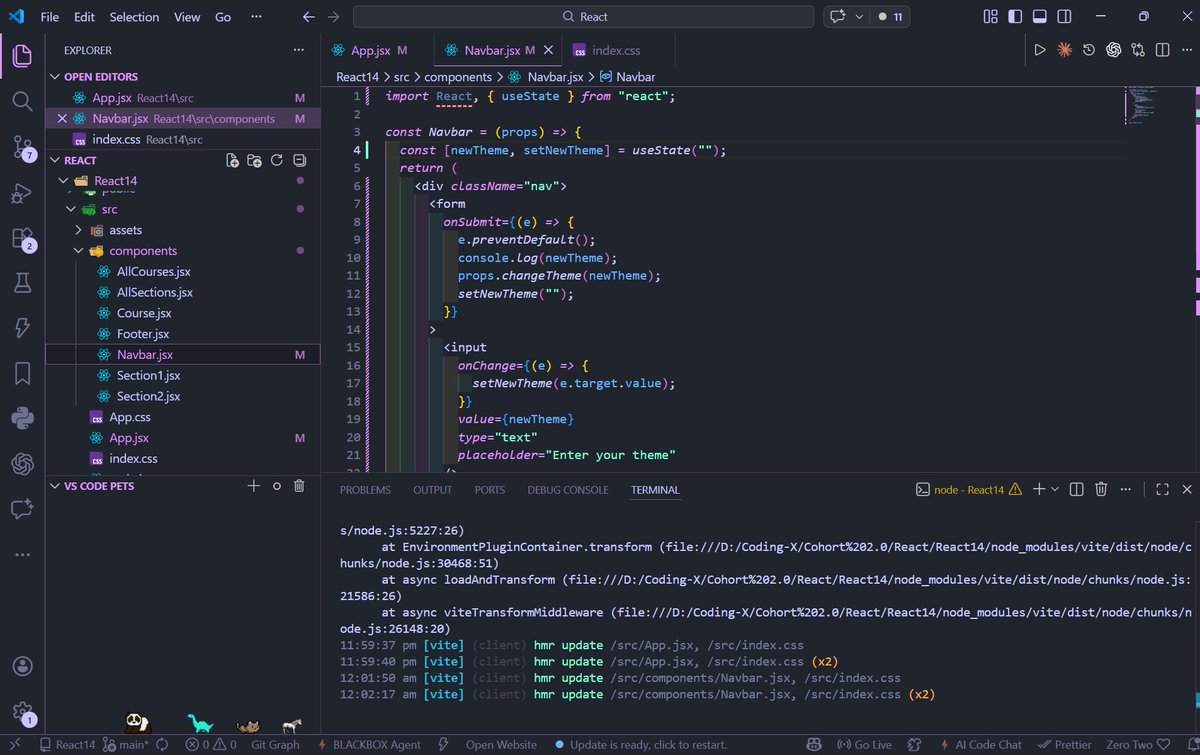Switch to DEBUG CONSOLE panel tab
The width and height of the screenshot is (1200, 755).
point(568,490)
